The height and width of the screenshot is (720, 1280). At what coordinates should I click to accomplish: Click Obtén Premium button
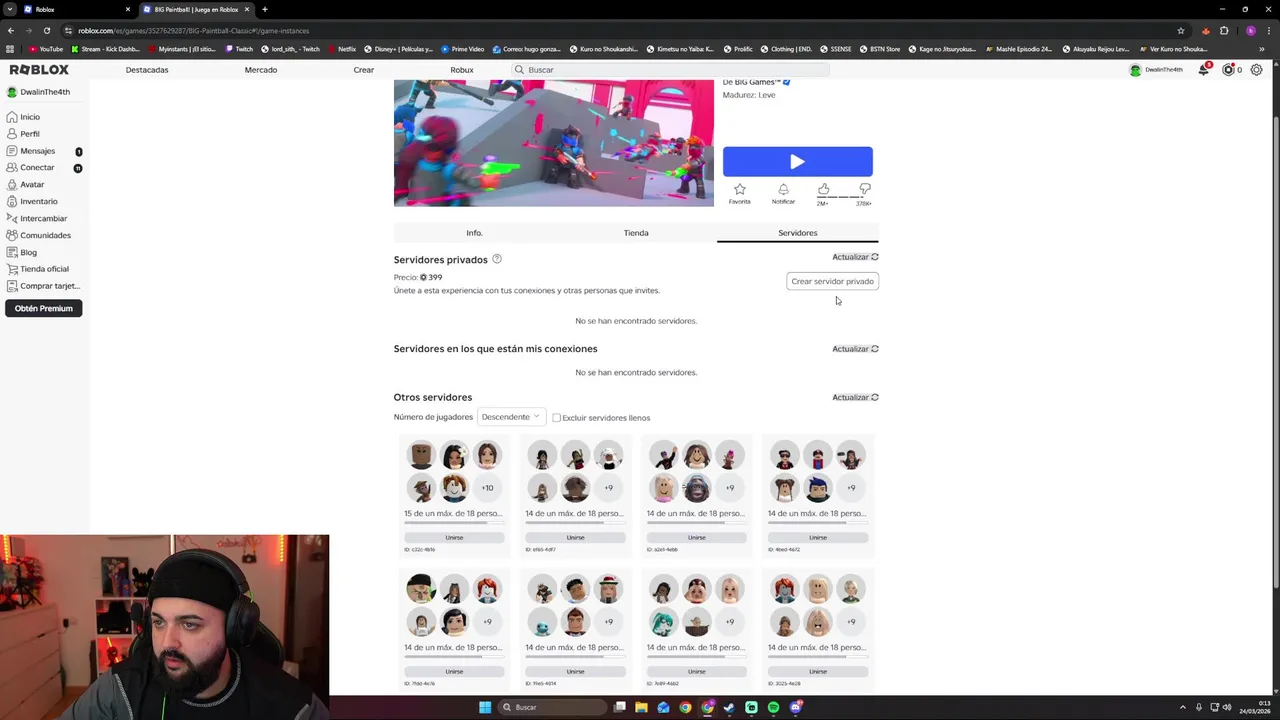click(x=44, y=308)
